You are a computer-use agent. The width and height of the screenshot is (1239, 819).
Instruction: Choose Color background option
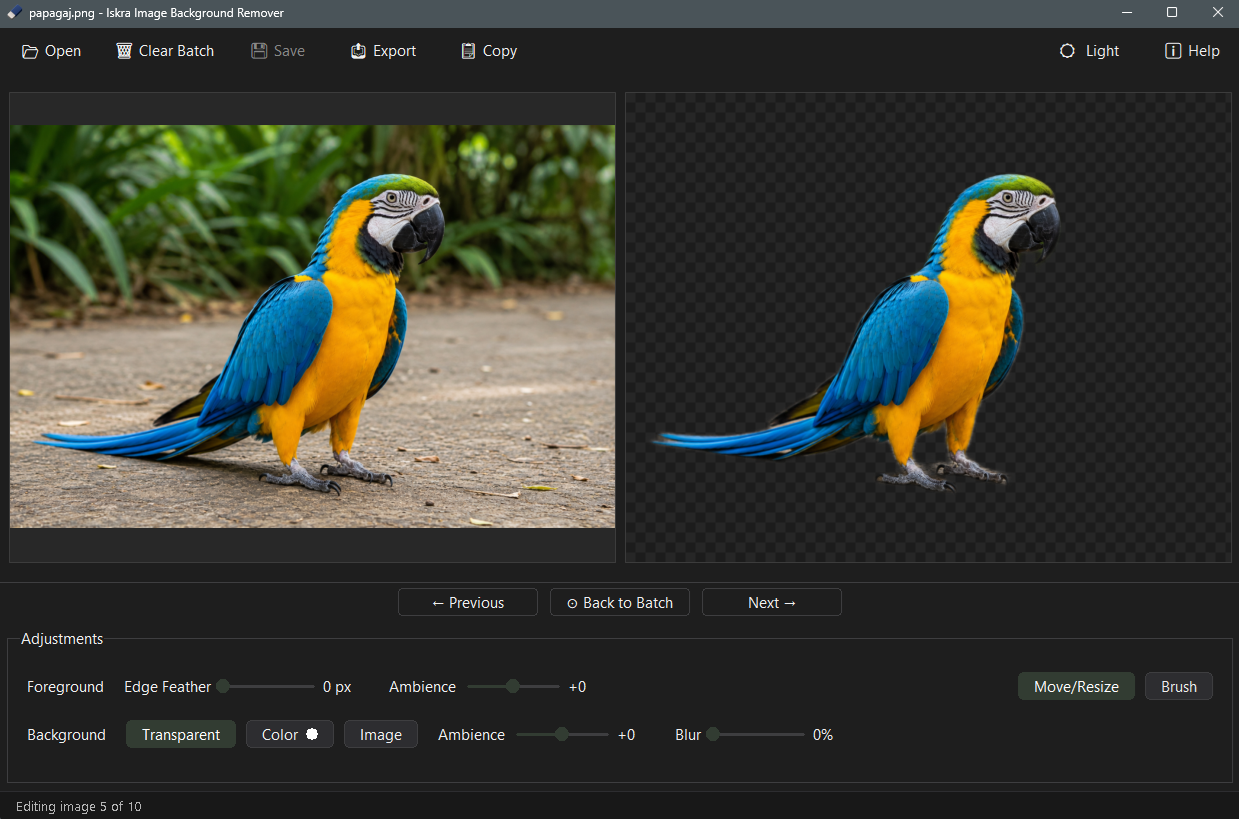coord(290,734)
